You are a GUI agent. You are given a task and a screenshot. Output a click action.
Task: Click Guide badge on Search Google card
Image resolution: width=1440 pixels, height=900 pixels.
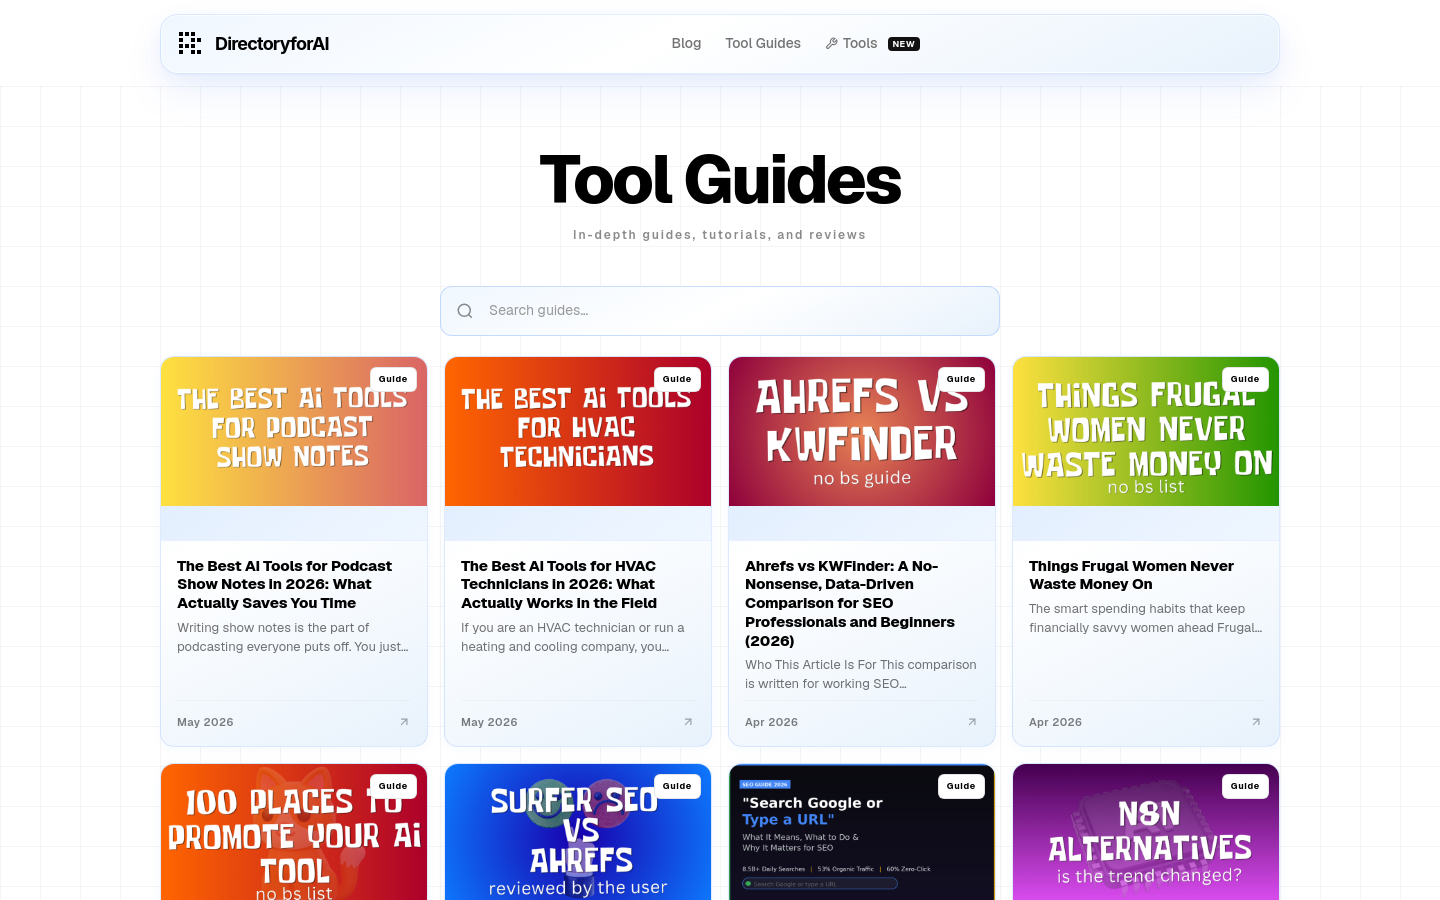[x=961, y=786]
